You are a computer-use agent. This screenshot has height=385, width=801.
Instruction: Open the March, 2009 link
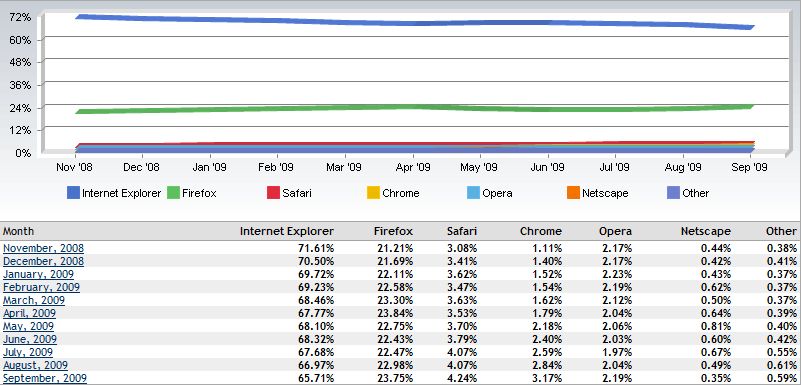[34, 300]
